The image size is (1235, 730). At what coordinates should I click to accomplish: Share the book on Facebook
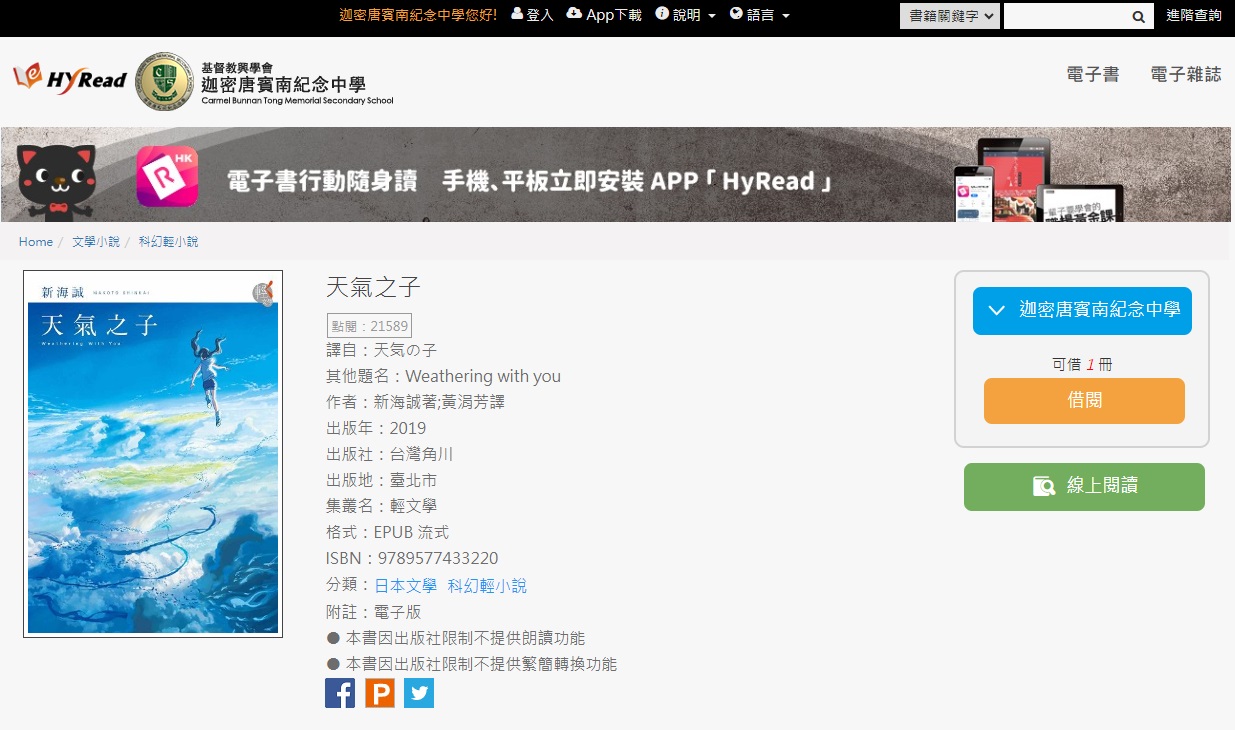pos(340,693)
